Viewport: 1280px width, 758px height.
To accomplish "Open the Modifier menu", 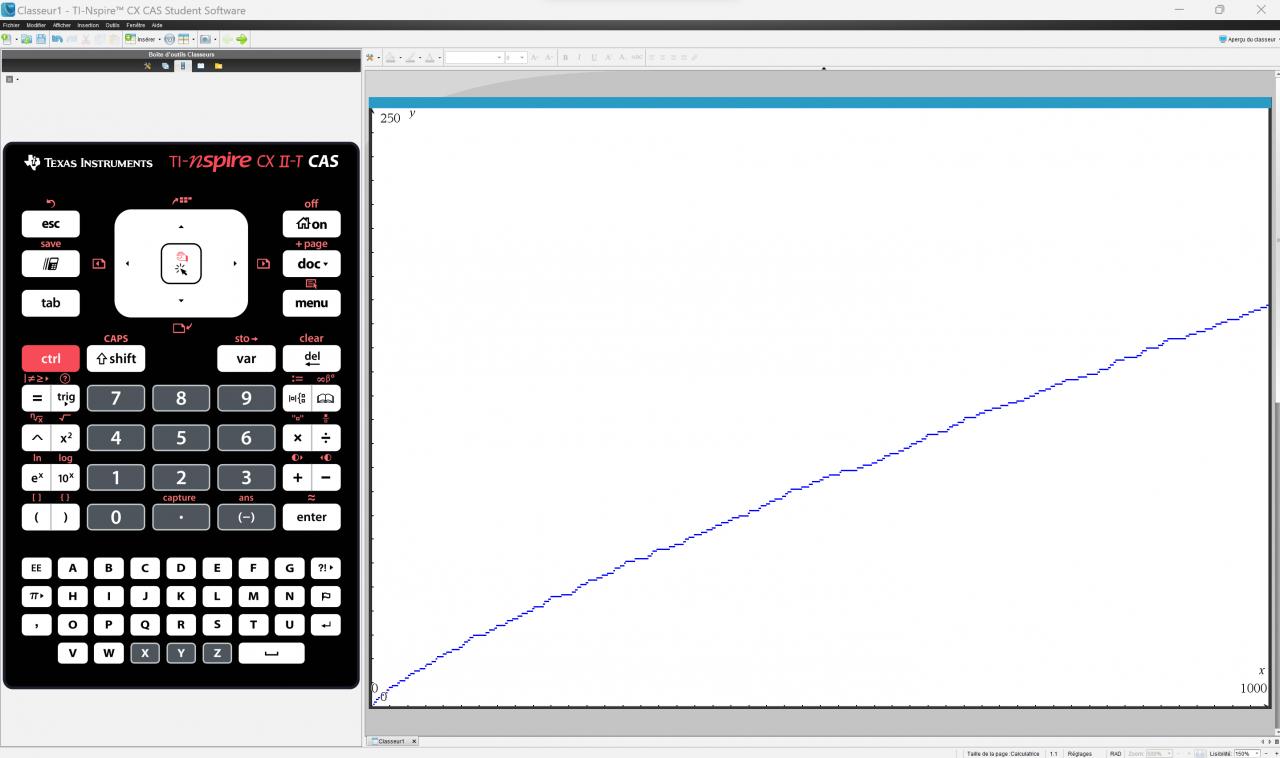I will (36, 25).
